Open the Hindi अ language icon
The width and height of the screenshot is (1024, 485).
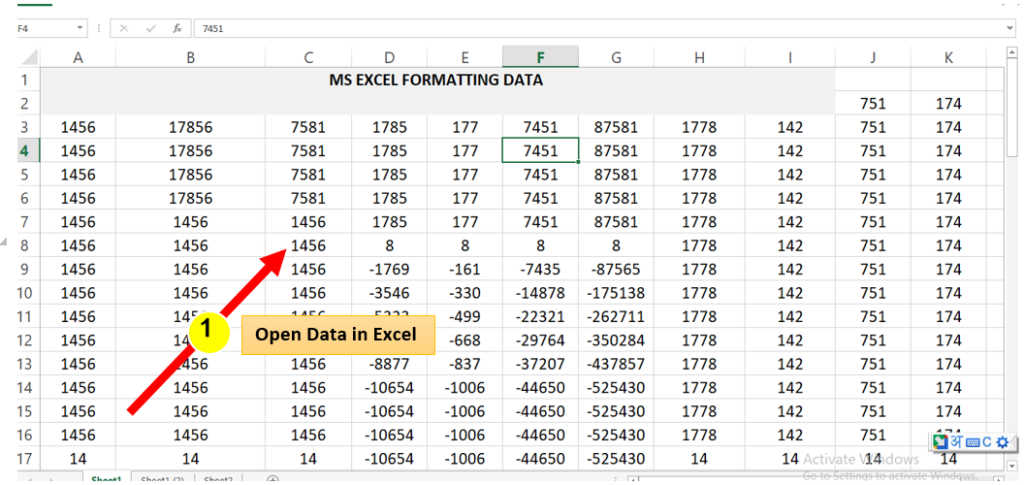(x=957, y=442)
